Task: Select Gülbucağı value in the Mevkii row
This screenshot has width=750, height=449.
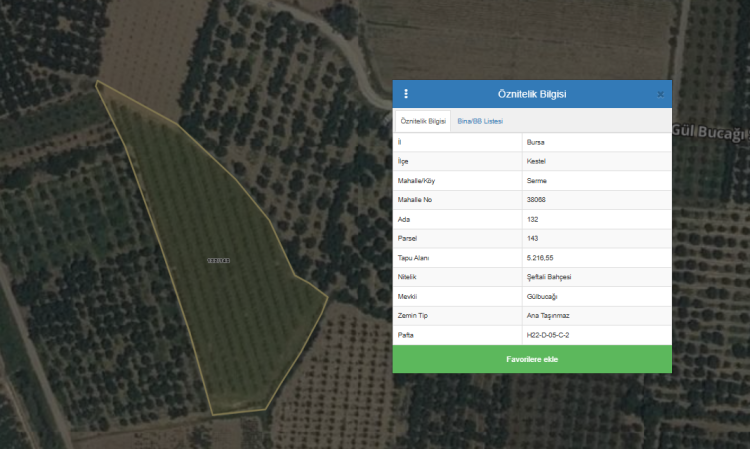Action: click(543, 296)
